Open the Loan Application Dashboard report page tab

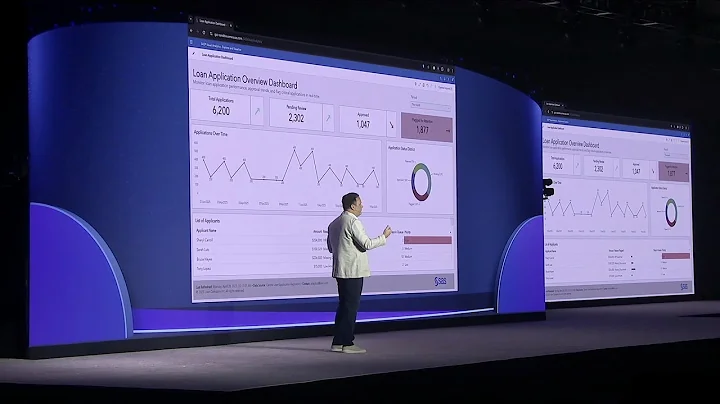[217, 56]
